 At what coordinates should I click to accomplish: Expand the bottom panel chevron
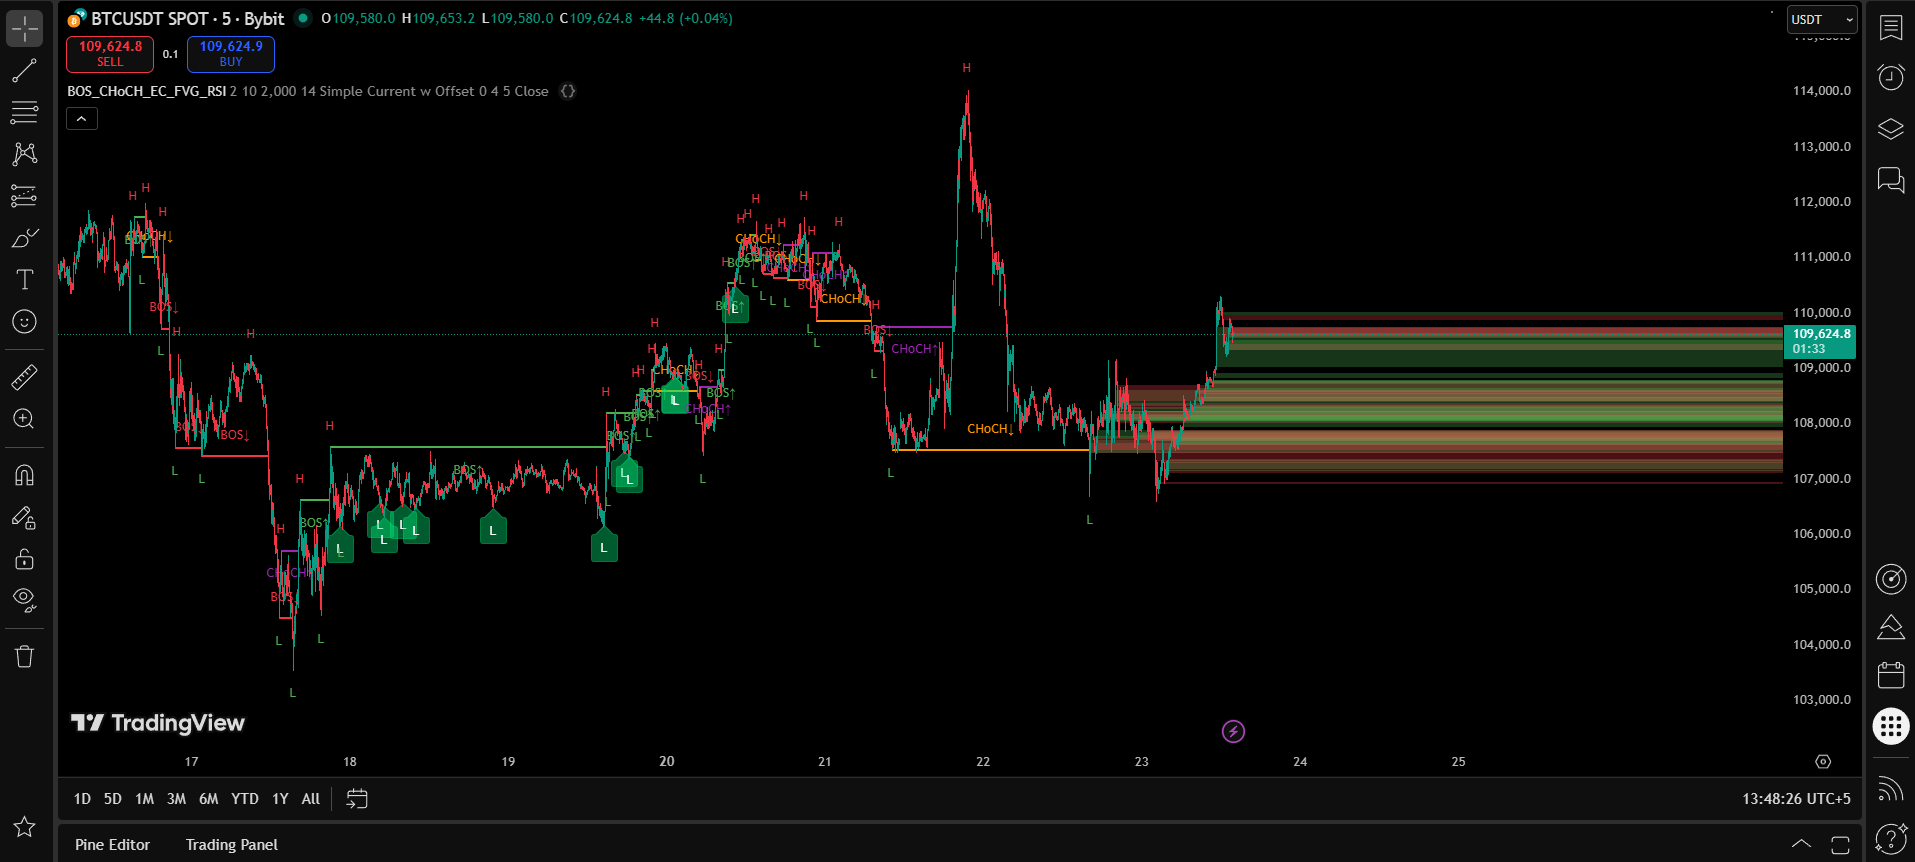coord(1801,844)
